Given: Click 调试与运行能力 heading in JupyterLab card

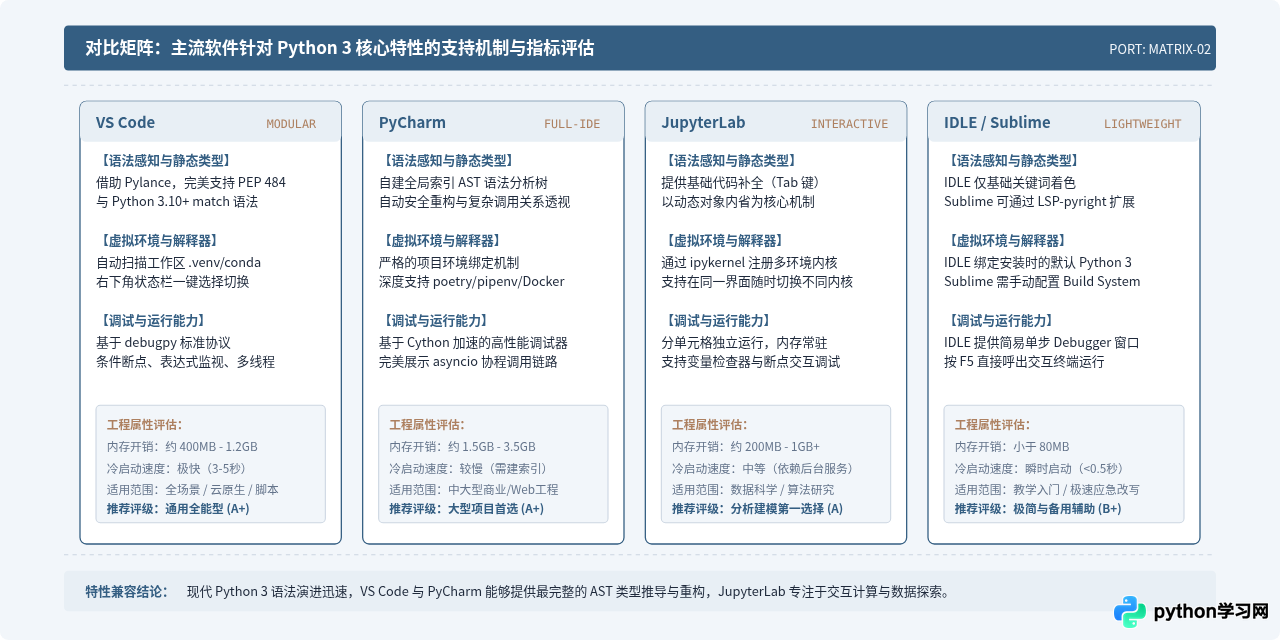Looking at the screenshot, I should (x=718, y=320).
